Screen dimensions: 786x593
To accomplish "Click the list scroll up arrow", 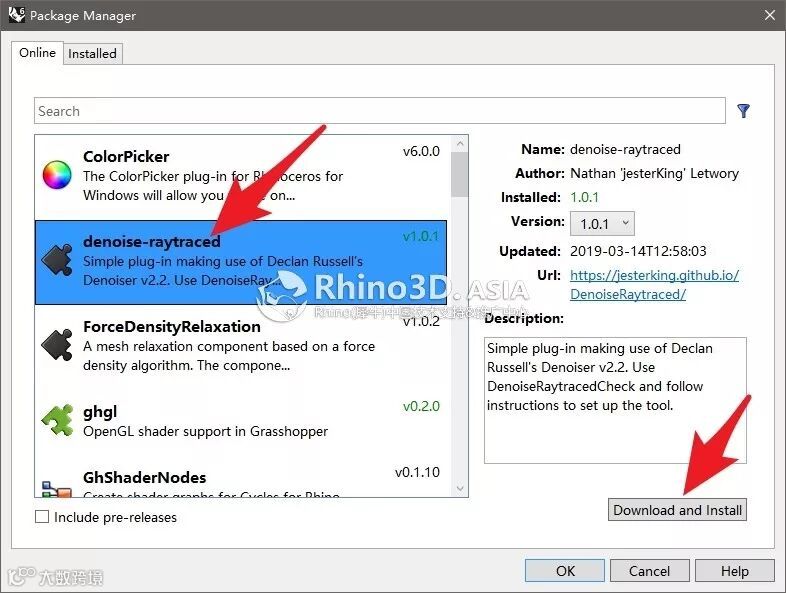I will (x=460, y=144).
